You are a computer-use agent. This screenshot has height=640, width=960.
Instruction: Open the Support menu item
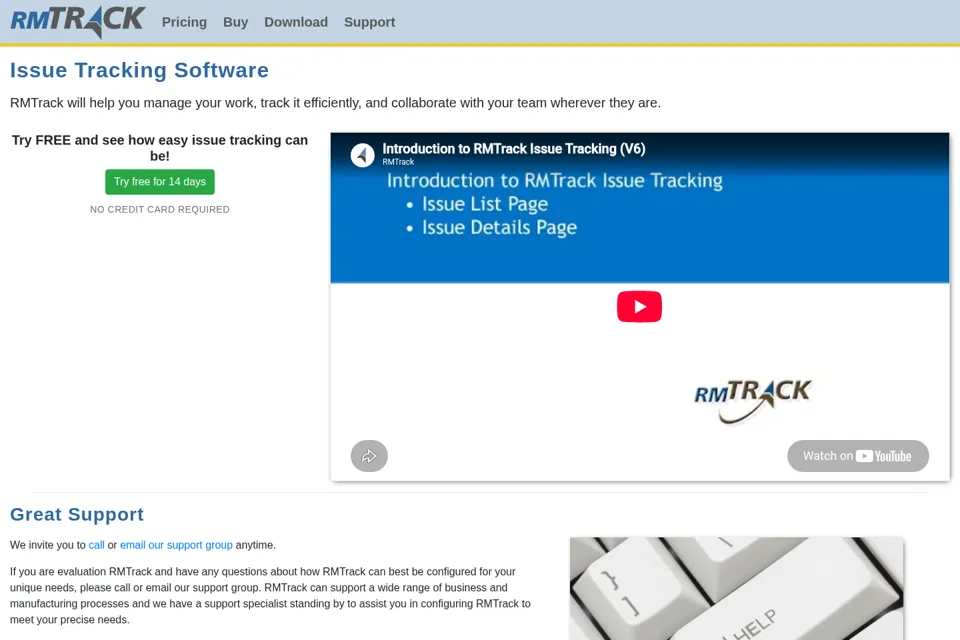tap(369, 22)
